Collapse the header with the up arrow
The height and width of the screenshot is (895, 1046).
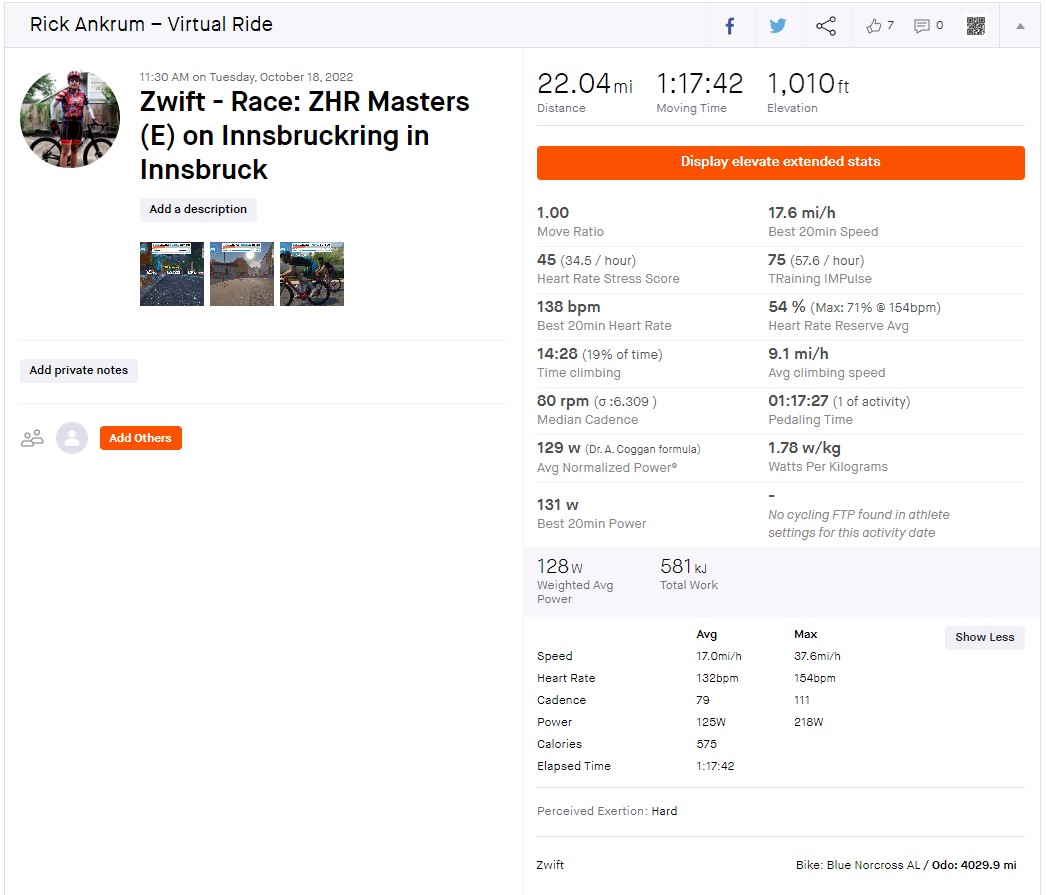pos(1020,26)
